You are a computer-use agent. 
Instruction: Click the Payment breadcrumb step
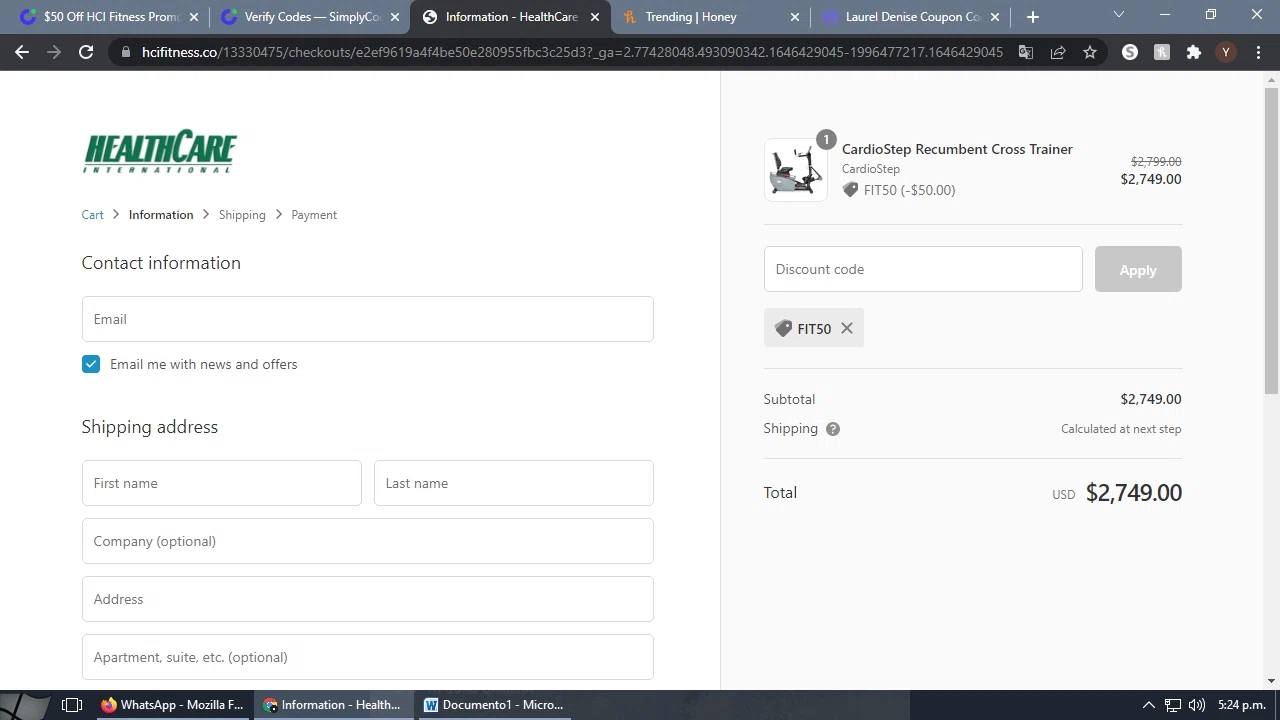pyautogui.click(x=314, y=215)
